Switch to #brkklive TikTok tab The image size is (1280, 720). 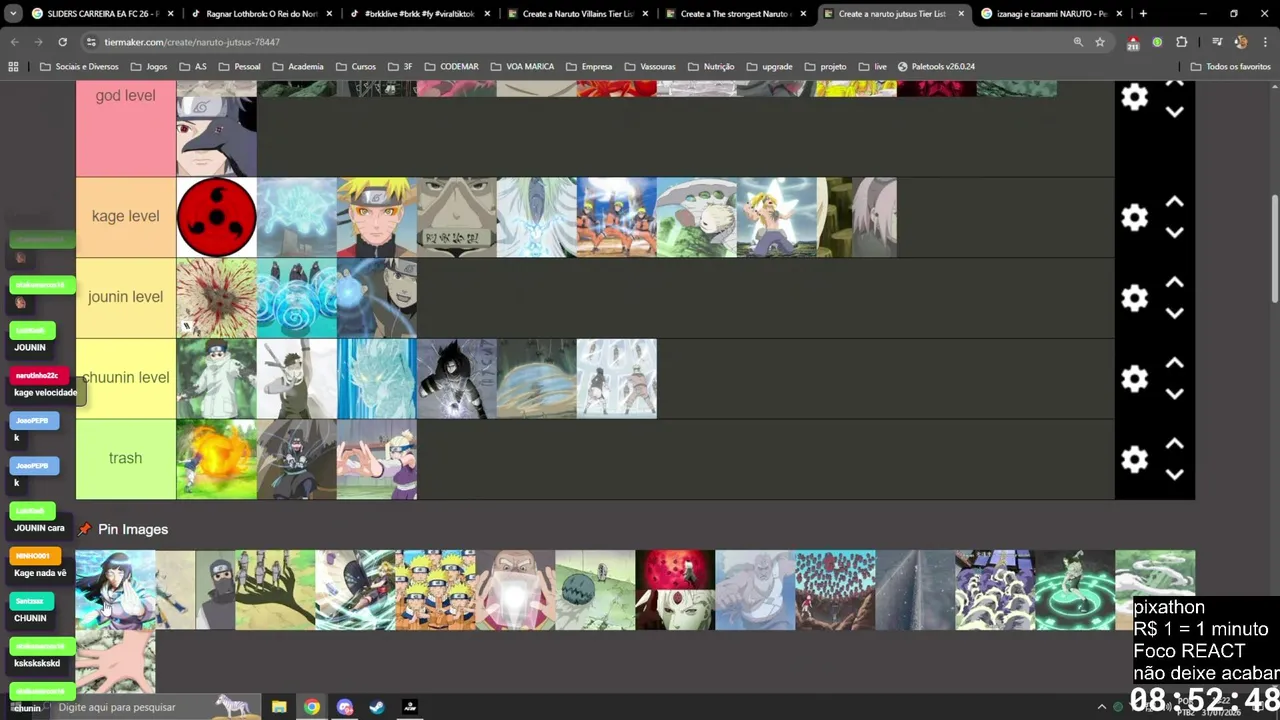coord(421,14)
